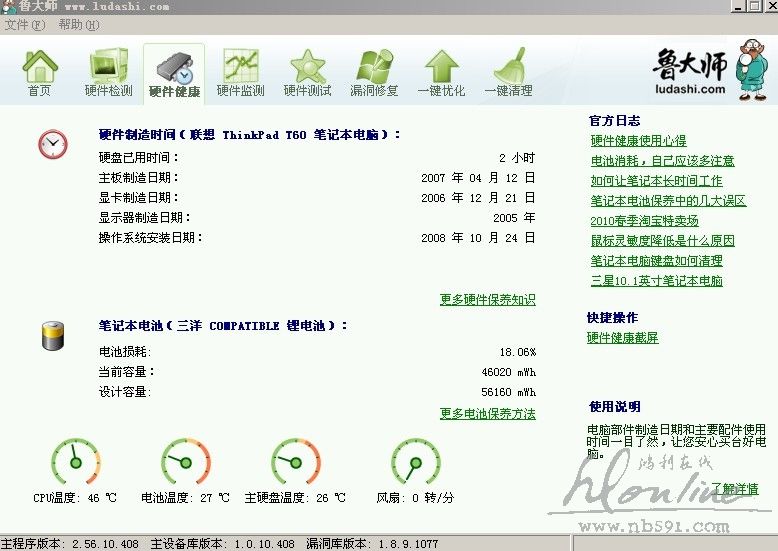The width and height of the screenshot is (778, 551).
Task: Click the 电池损耗 value 18.06%
Action: [x=518, y=352]
